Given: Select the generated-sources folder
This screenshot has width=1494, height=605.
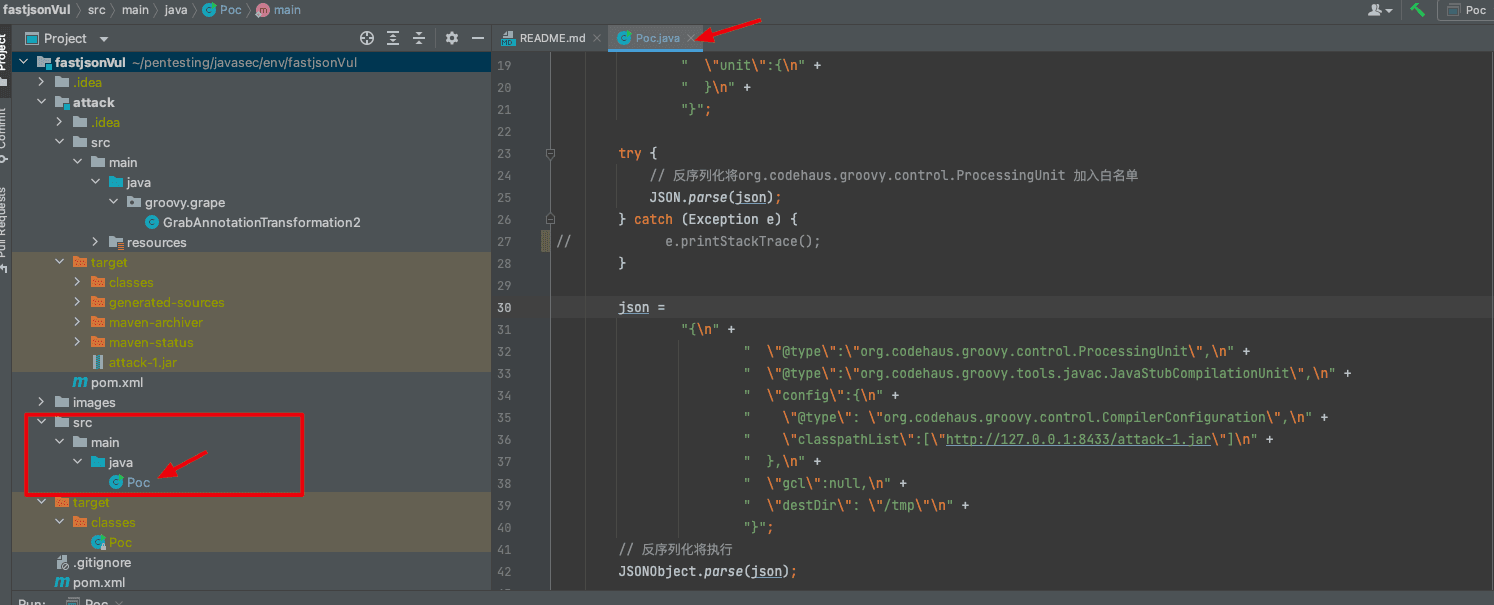Looking at the screenshot, I should 166,302.
